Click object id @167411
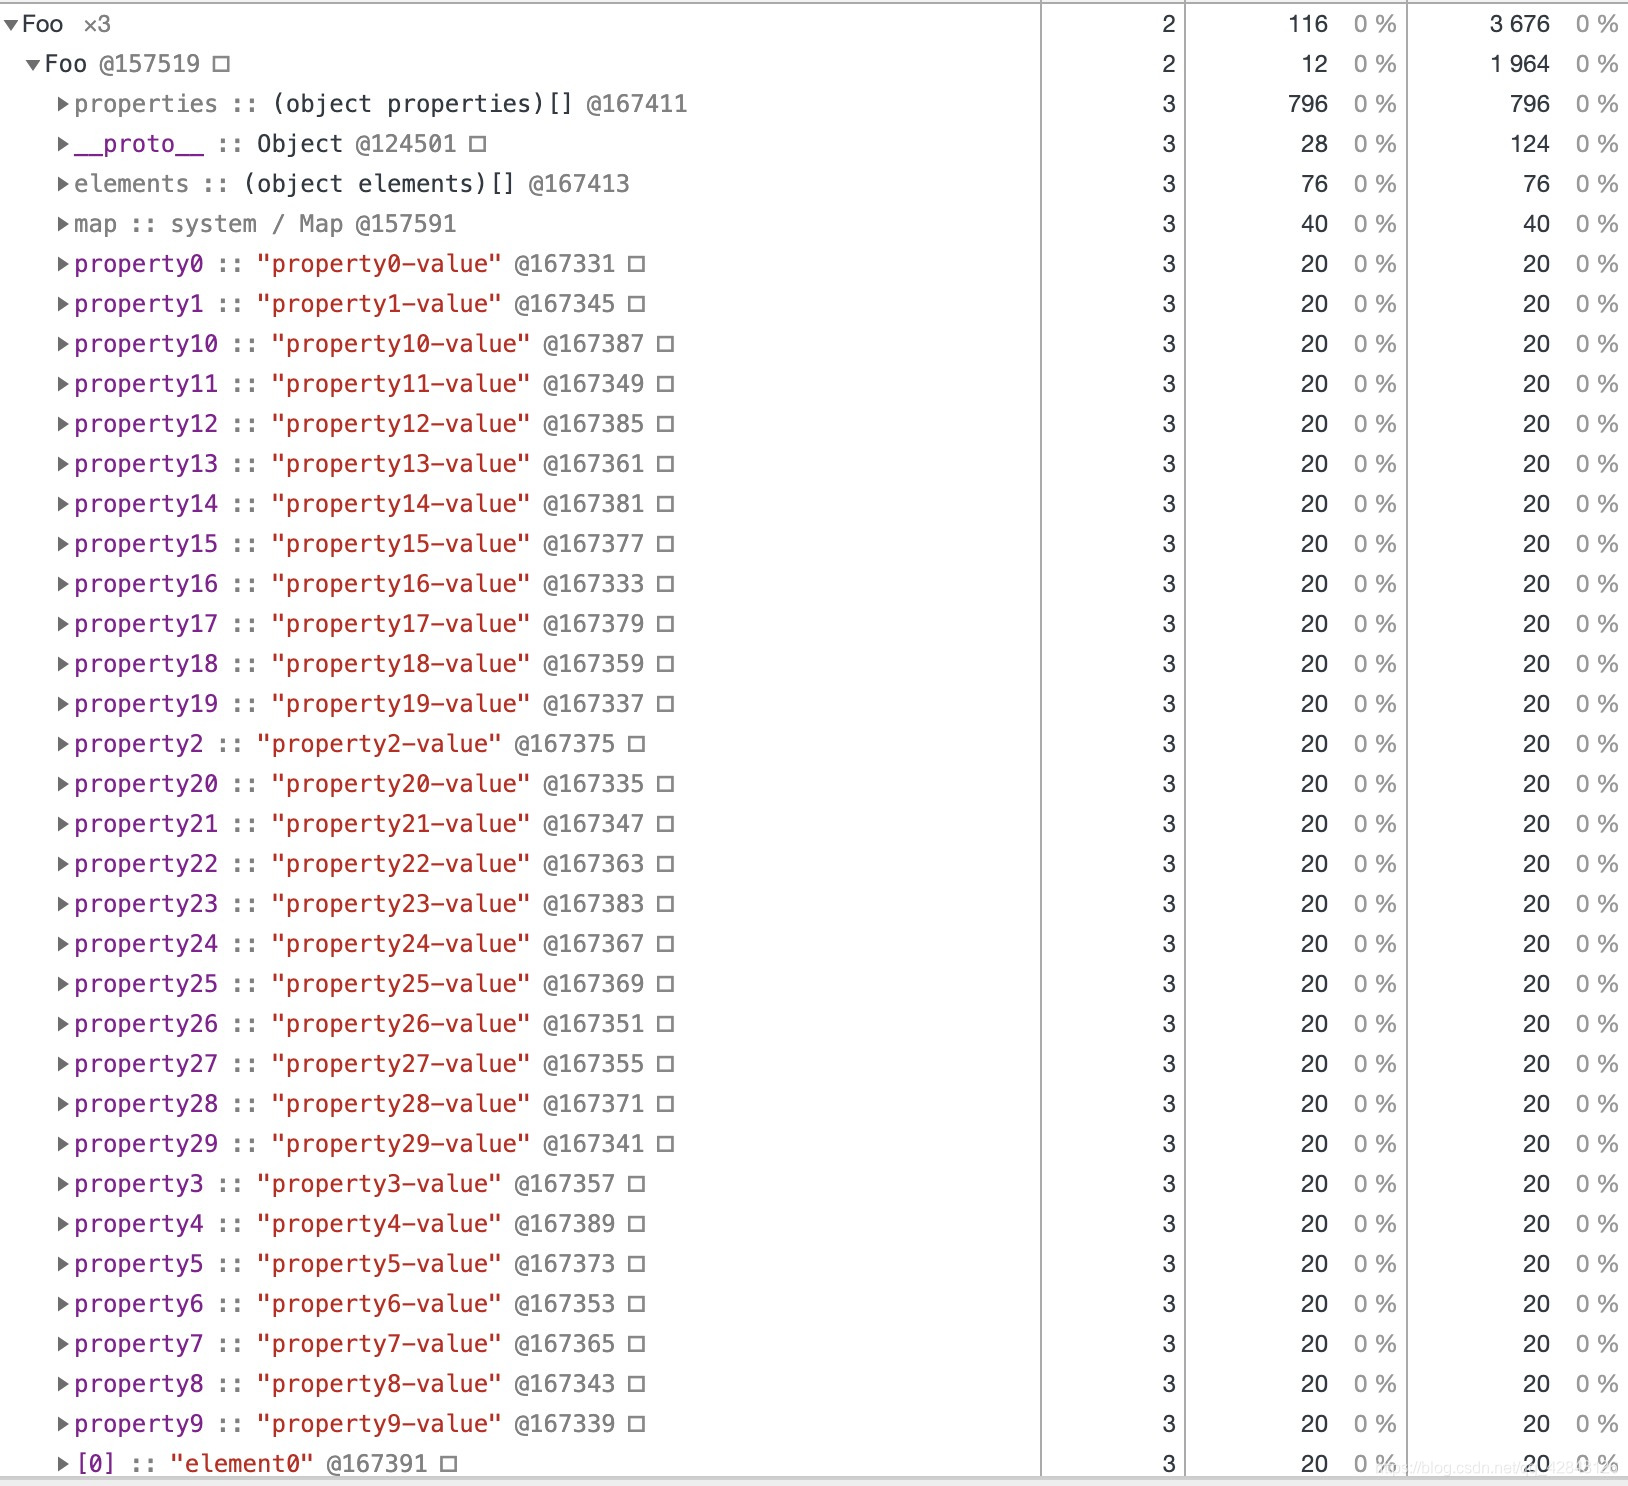Screen dimensions: 1628x1486 [x=637, y=104]
